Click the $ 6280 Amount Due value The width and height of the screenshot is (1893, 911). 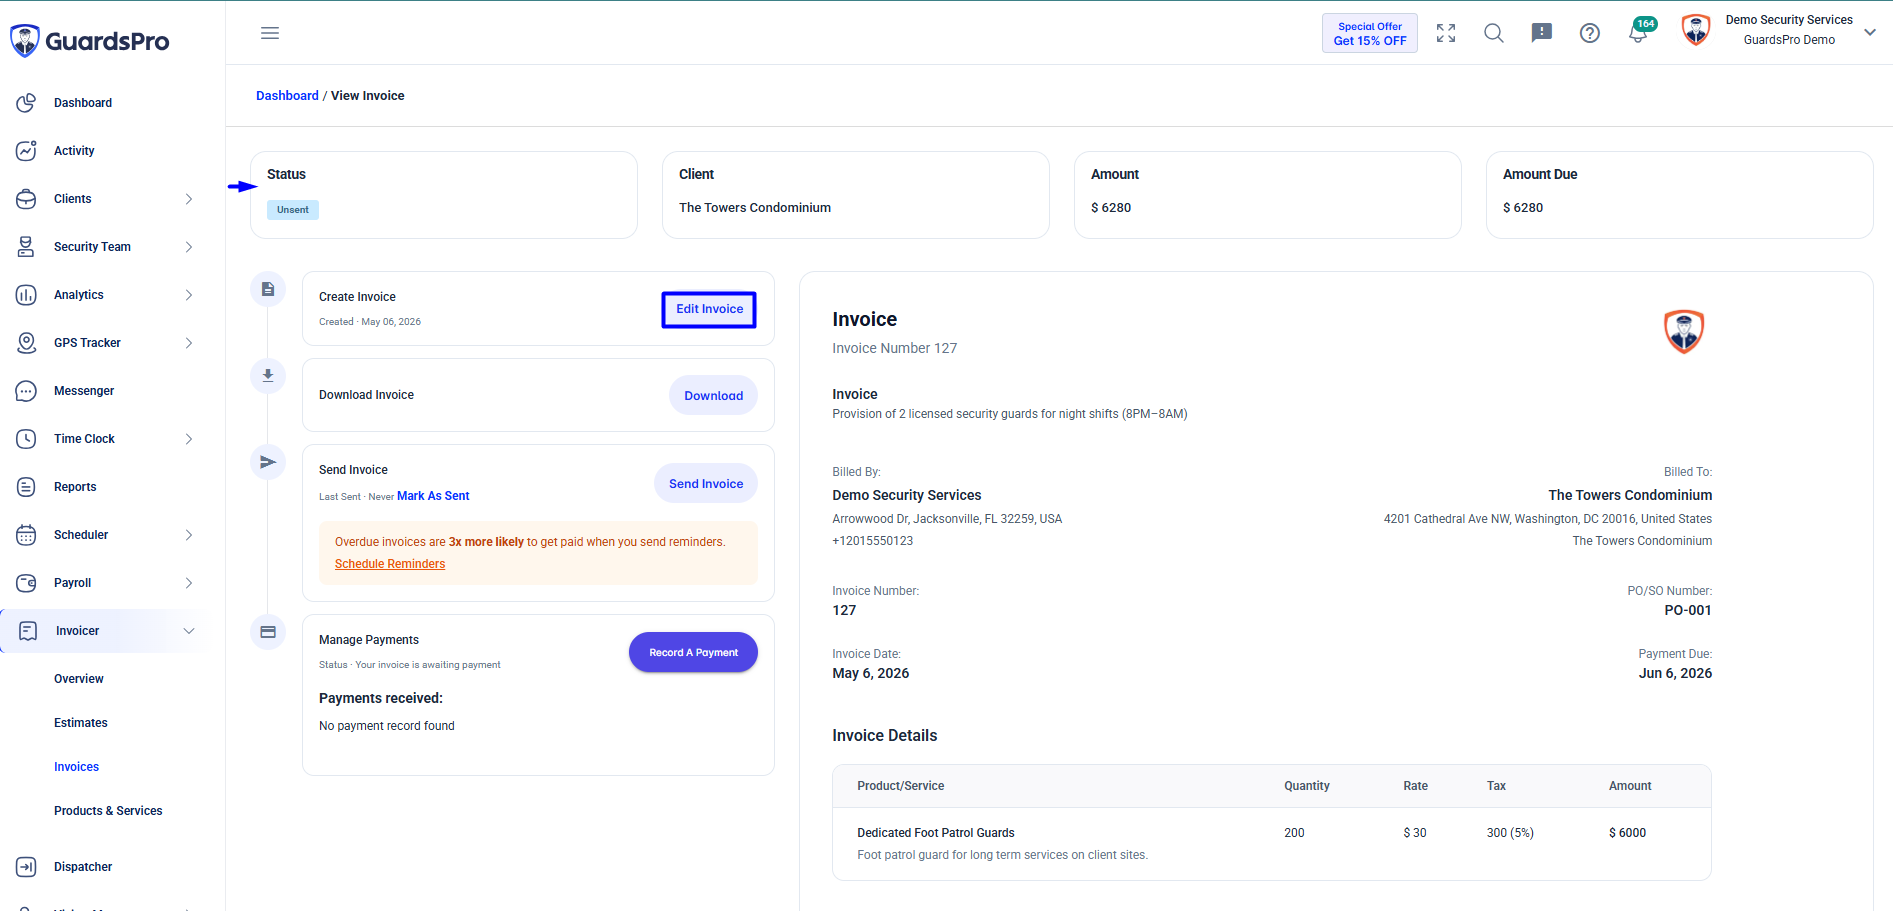[1523, 208]
